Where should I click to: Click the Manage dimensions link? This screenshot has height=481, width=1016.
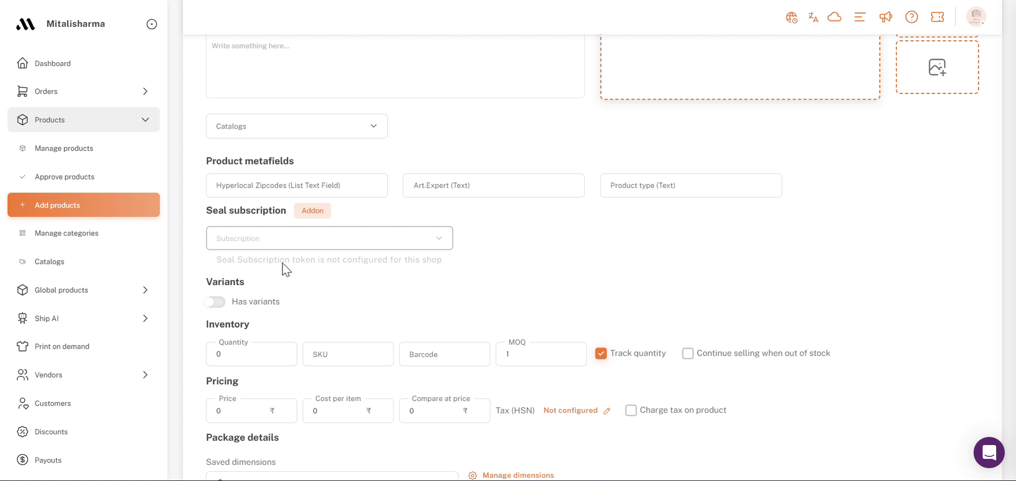click(x=518, y=475)
